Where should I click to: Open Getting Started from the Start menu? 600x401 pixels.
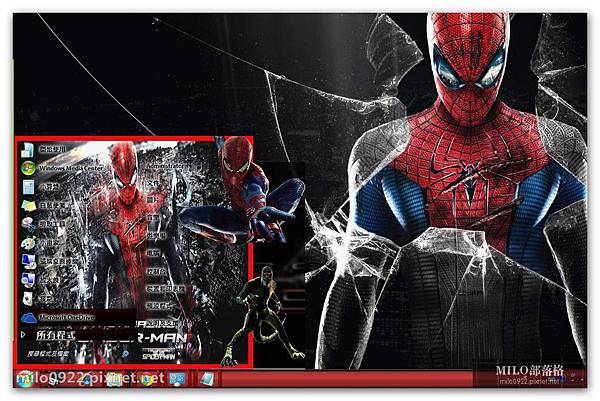click(x=44, y=149)
